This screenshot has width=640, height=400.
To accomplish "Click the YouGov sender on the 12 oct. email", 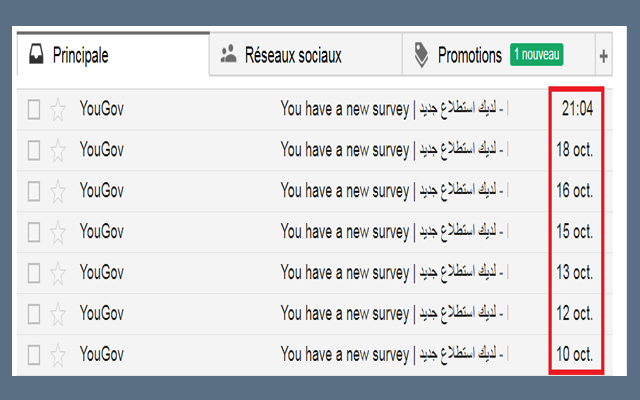I will [x=102, y=313].
